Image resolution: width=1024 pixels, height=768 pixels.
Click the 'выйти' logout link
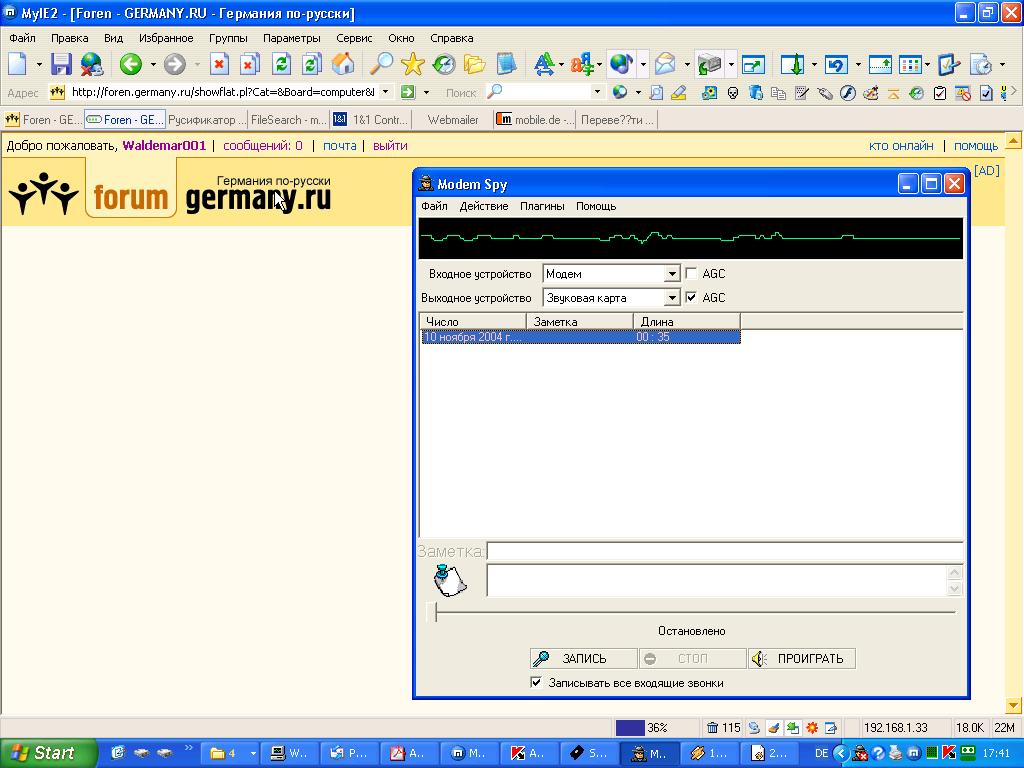click(390, 146)
